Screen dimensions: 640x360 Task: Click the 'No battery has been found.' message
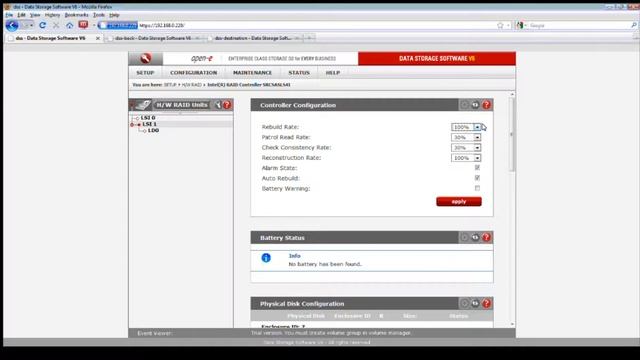[325, 264]
